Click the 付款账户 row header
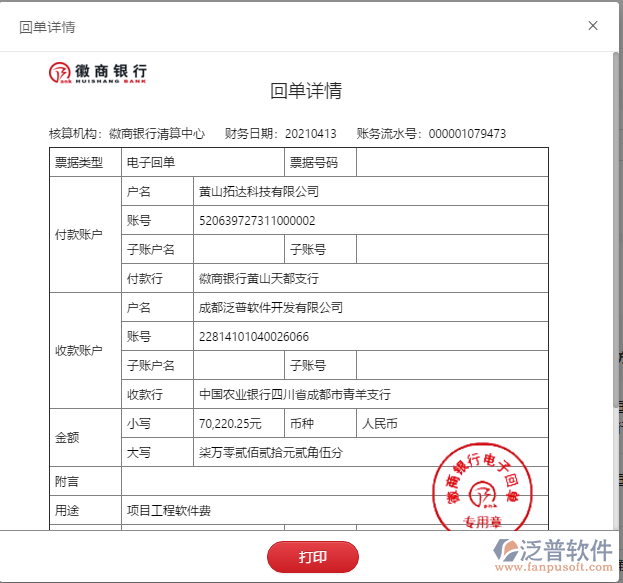 pyautogui.click(x=85, y=234)
